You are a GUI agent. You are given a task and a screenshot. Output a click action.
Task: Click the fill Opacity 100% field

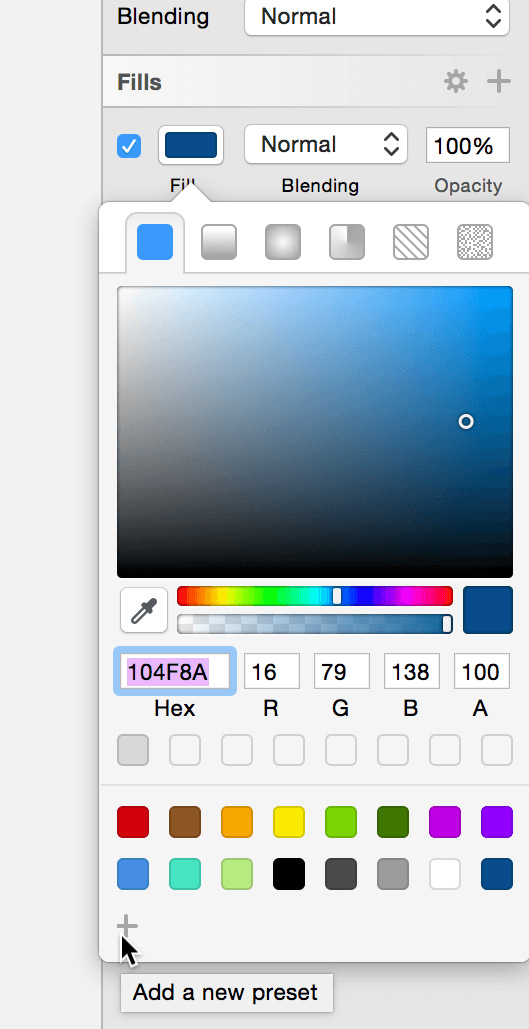468,145
